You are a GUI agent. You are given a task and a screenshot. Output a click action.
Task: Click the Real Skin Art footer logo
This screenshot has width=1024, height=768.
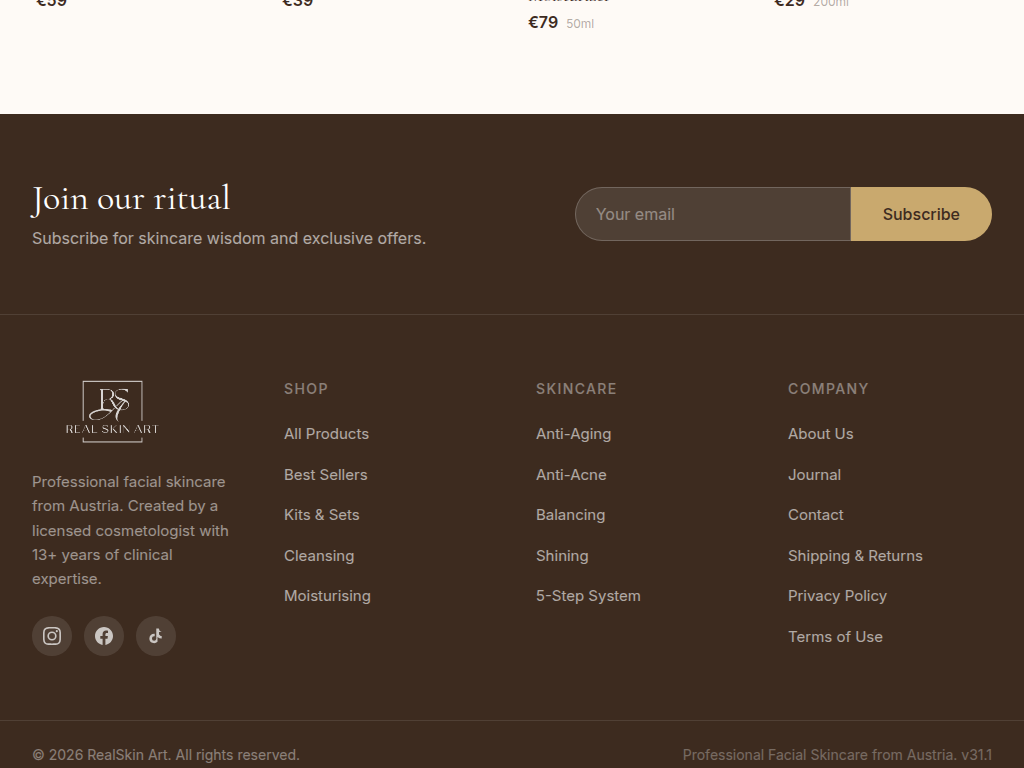(112, 411)
